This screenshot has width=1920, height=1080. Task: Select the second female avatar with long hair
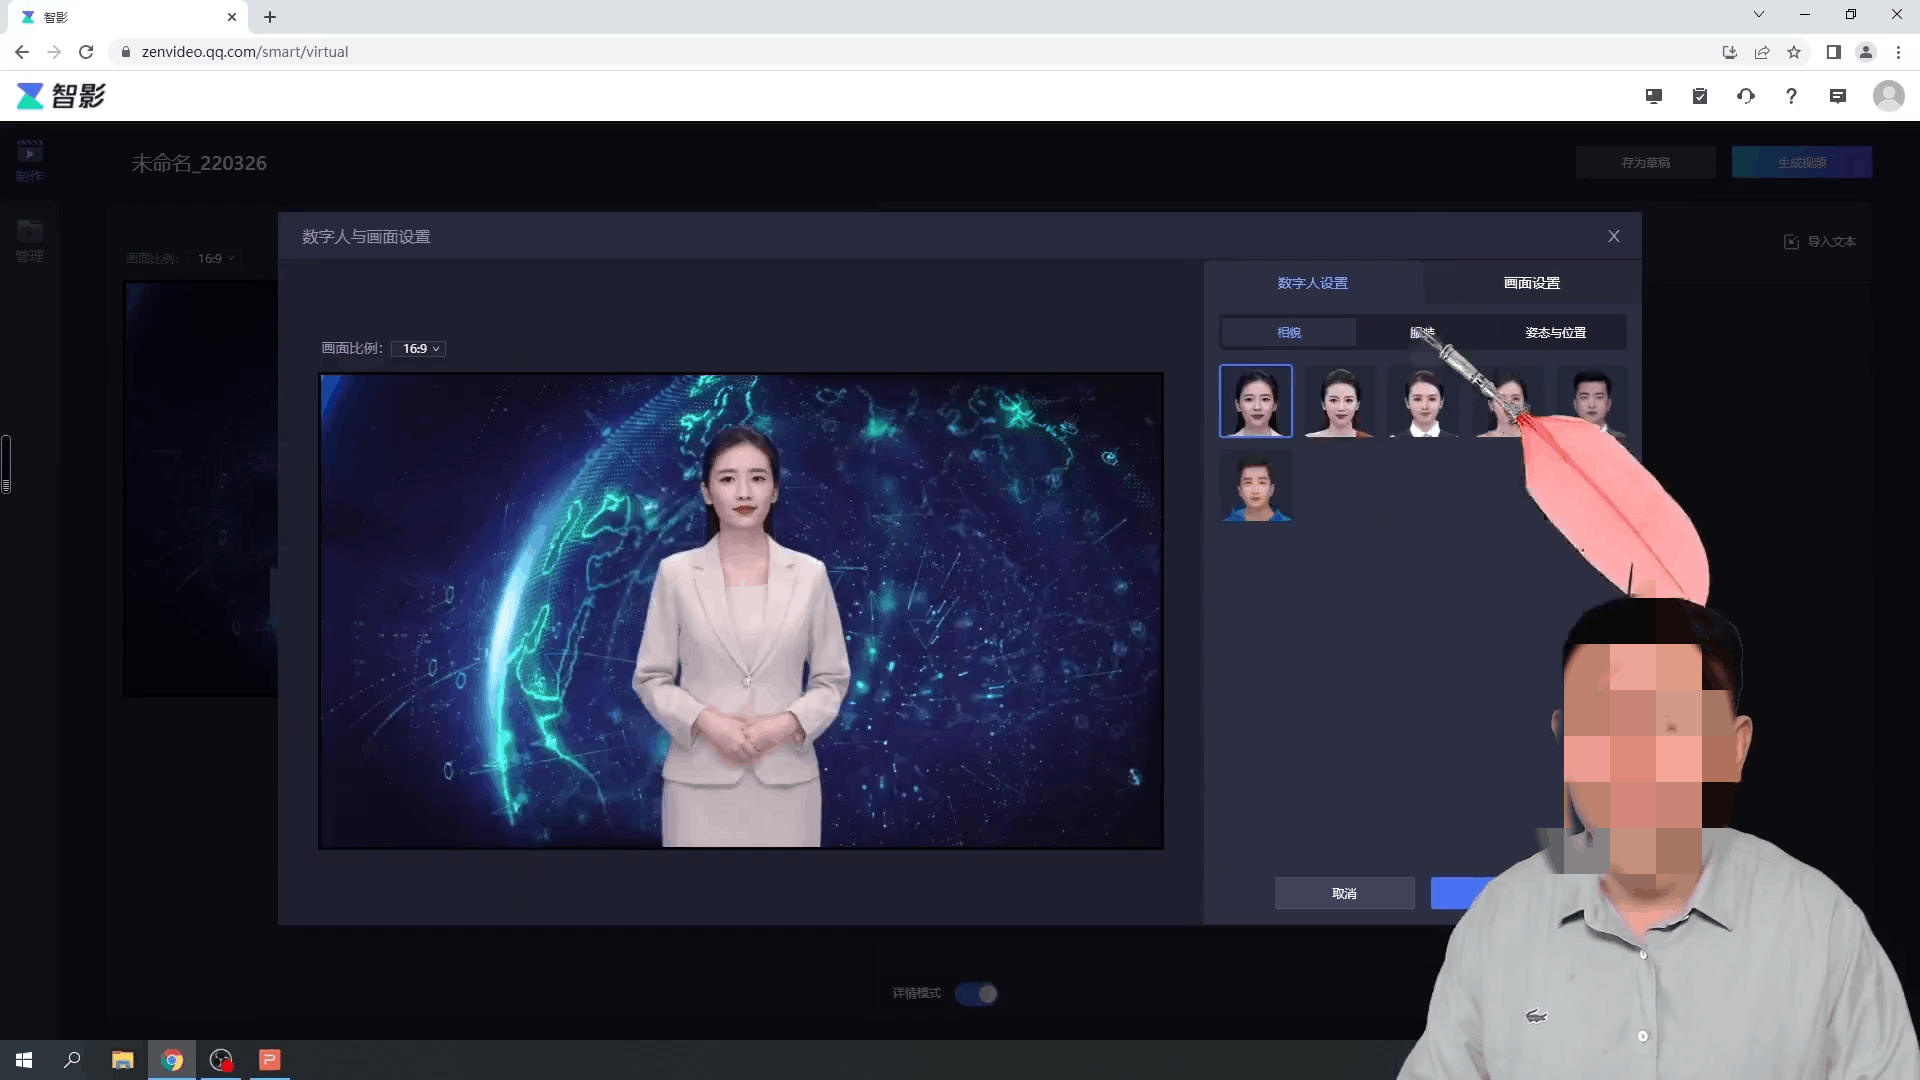pos(1340,401)
